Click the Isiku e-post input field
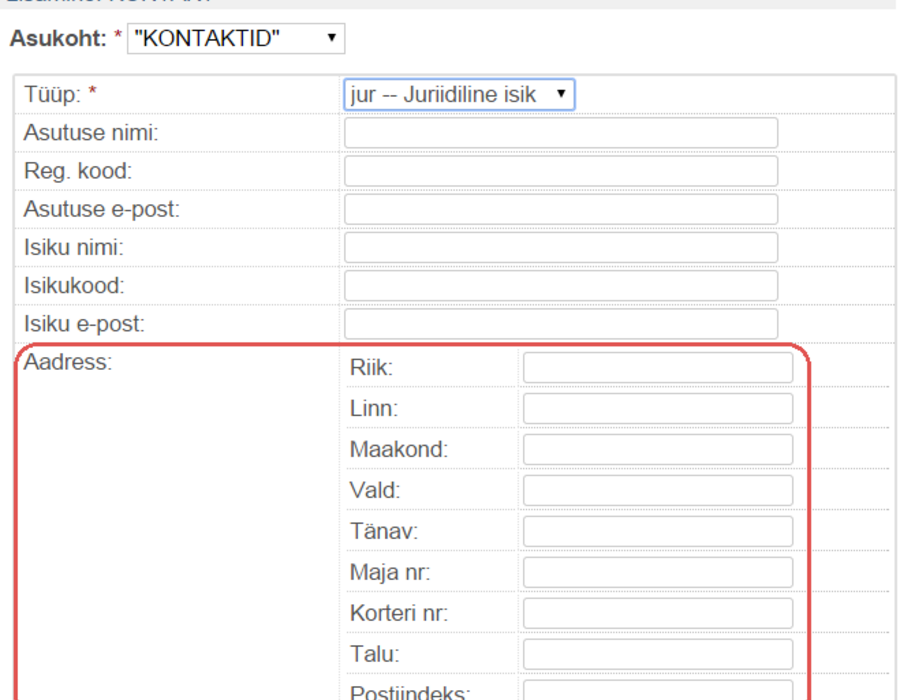900x700 pixels. (x=561, y=324)
